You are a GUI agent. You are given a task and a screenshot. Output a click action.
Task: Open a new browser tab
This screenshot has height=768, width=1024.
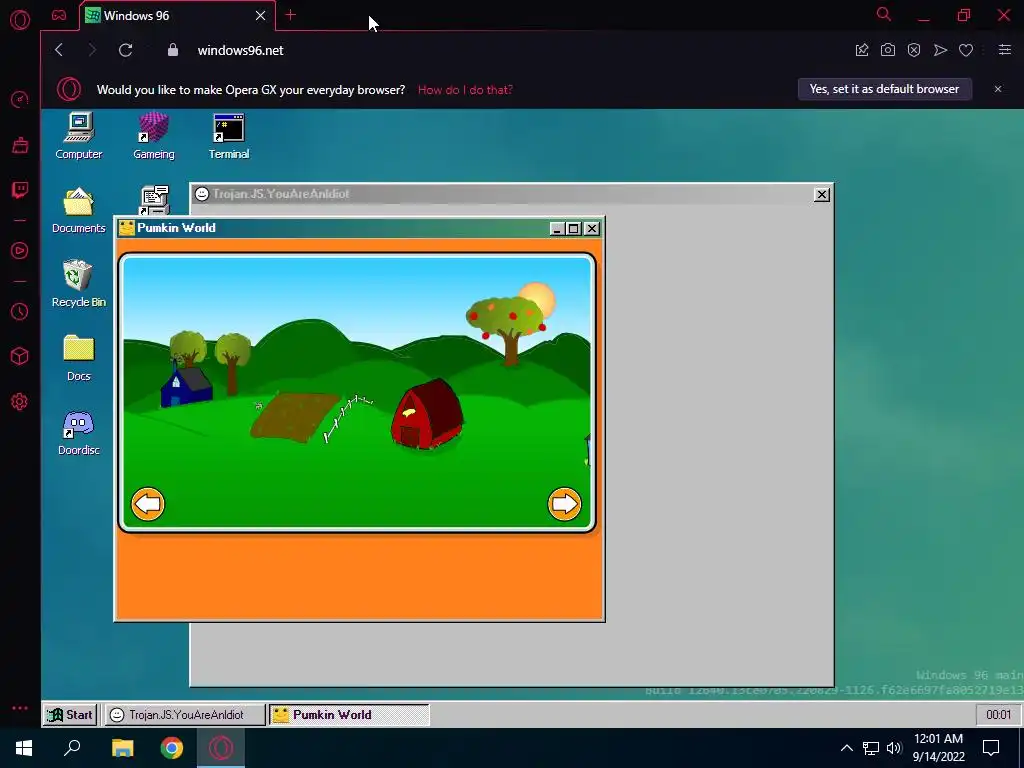[291, 15]
